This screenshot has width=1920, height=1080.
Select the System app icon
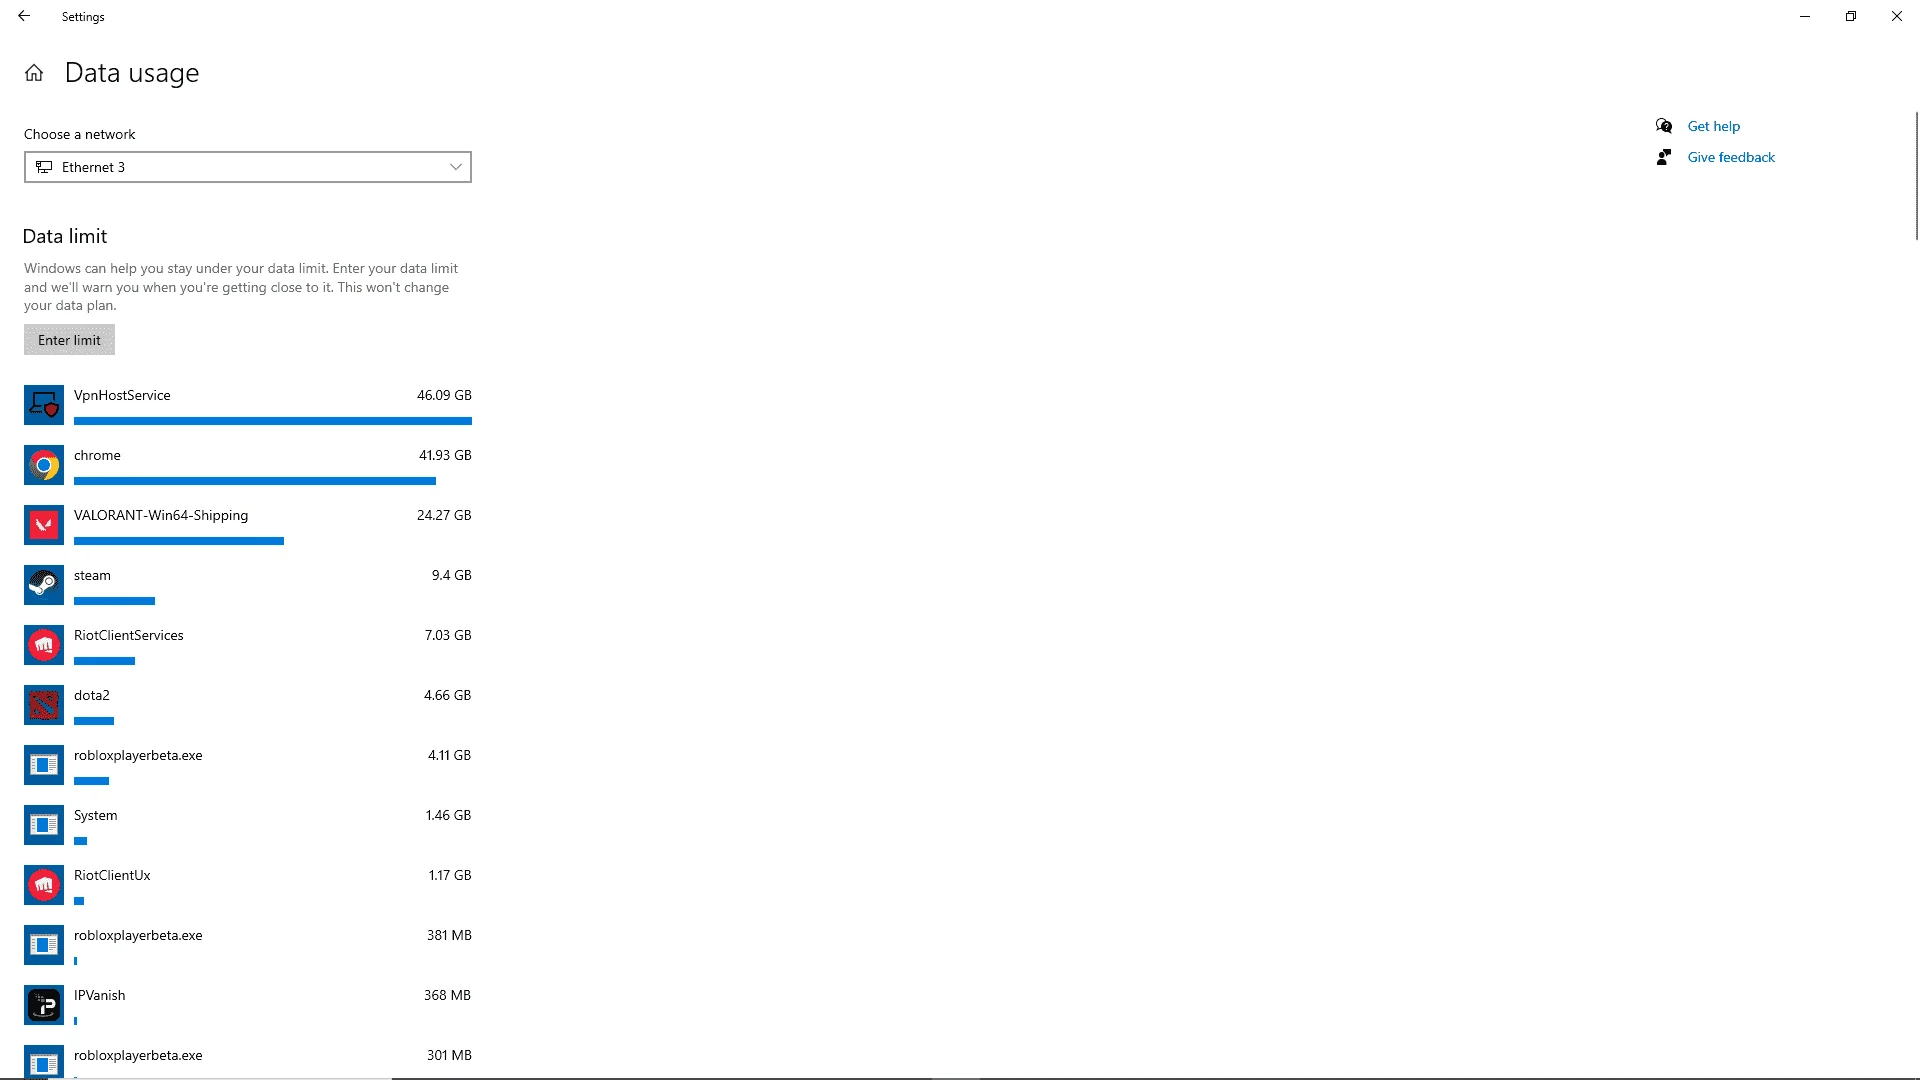(x=44, y=825)
